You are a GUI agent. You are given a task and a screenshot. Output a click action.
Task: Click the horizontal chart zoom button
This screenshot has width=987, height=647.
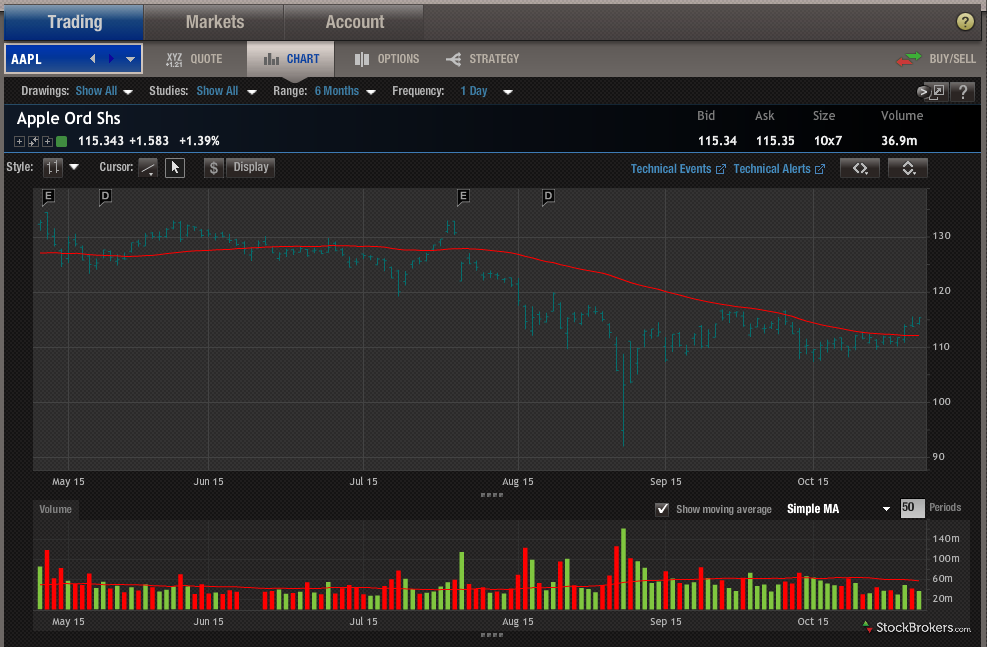click(860, 168)
